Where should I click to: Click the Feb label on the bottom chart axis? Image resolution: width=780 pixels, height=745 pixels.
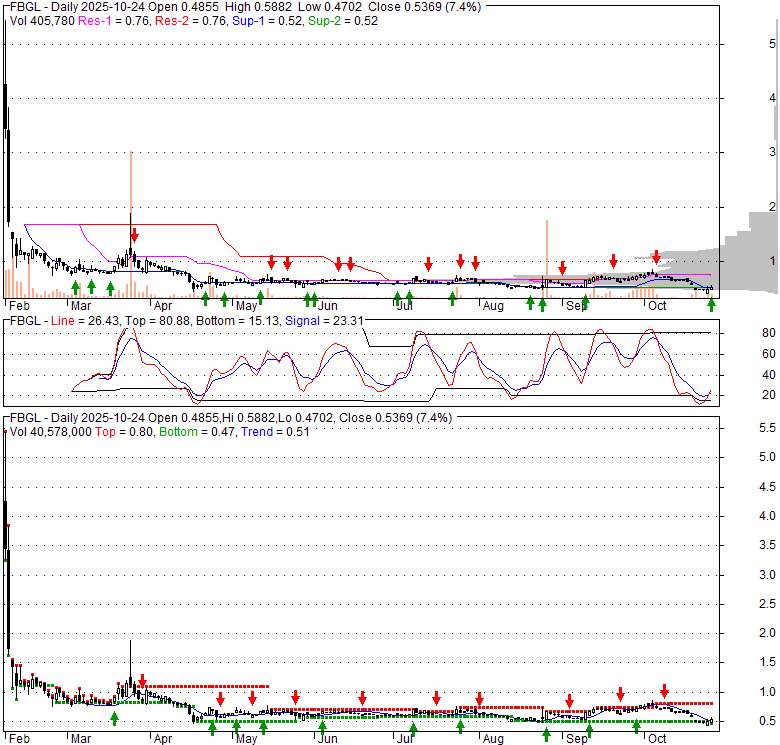coord(18,739)
